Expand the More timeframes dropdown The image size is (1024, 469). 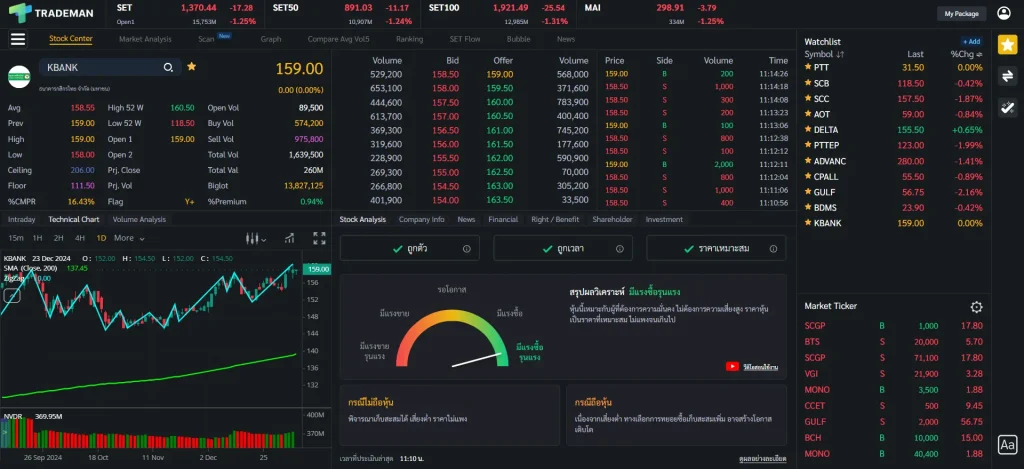[128, 238]
